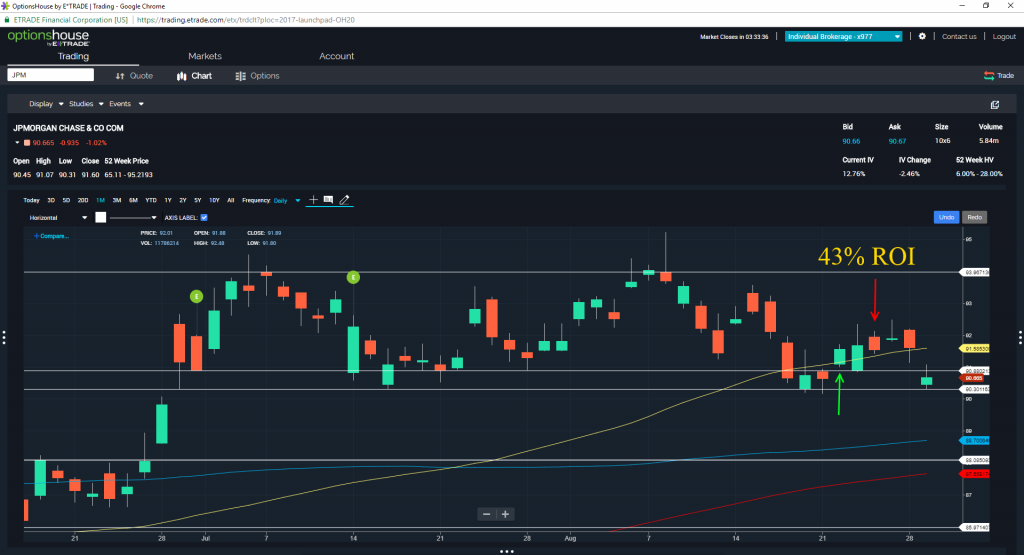
Task: Toggle the data tooltip box icon
Action: [x=328, y=200]
